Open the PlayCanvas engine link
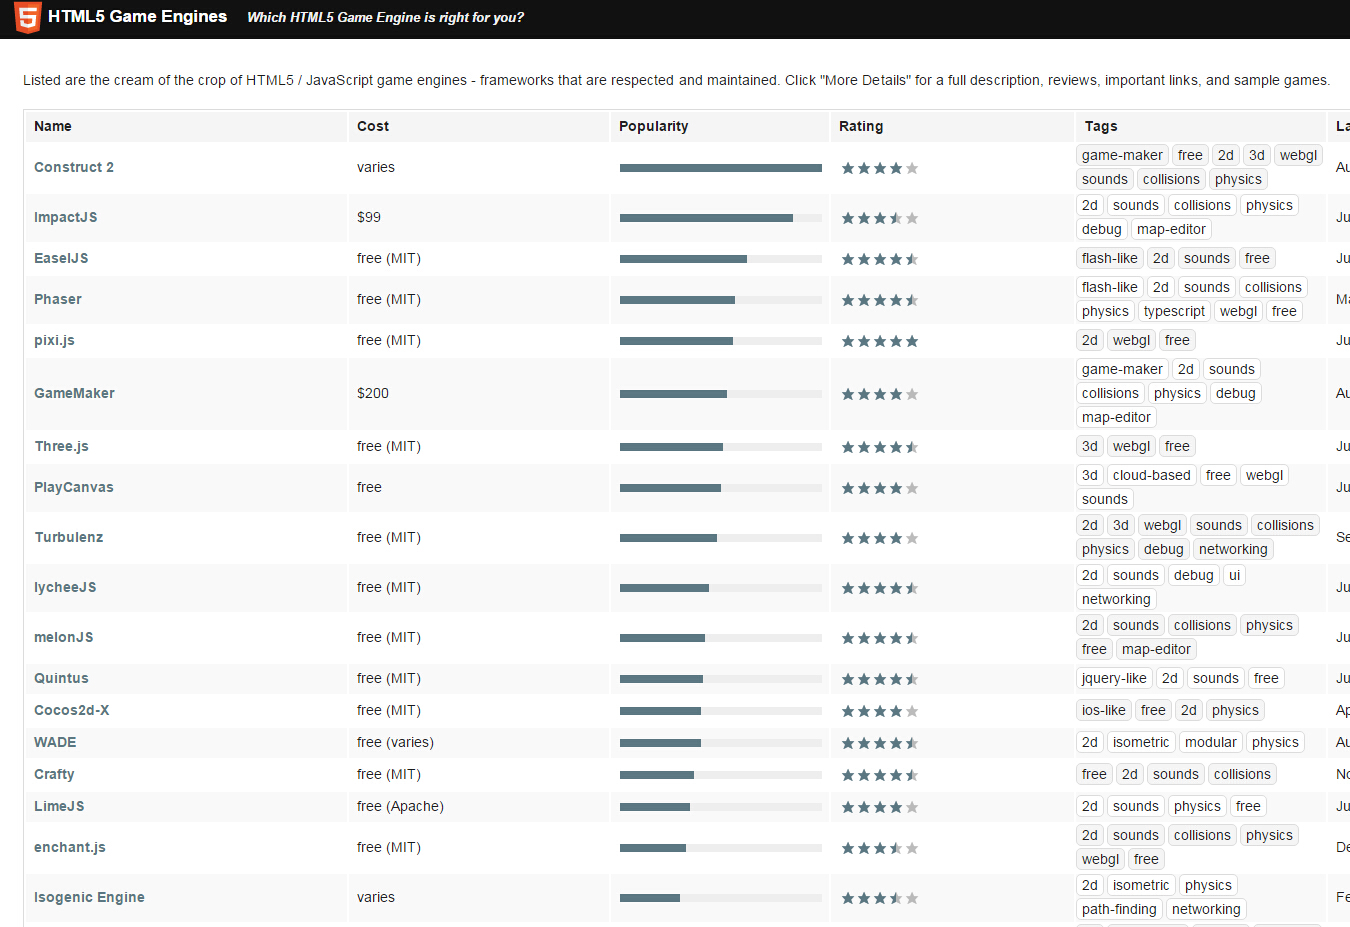The height and width of the screenshot is (927, 1350). [74, 487]
